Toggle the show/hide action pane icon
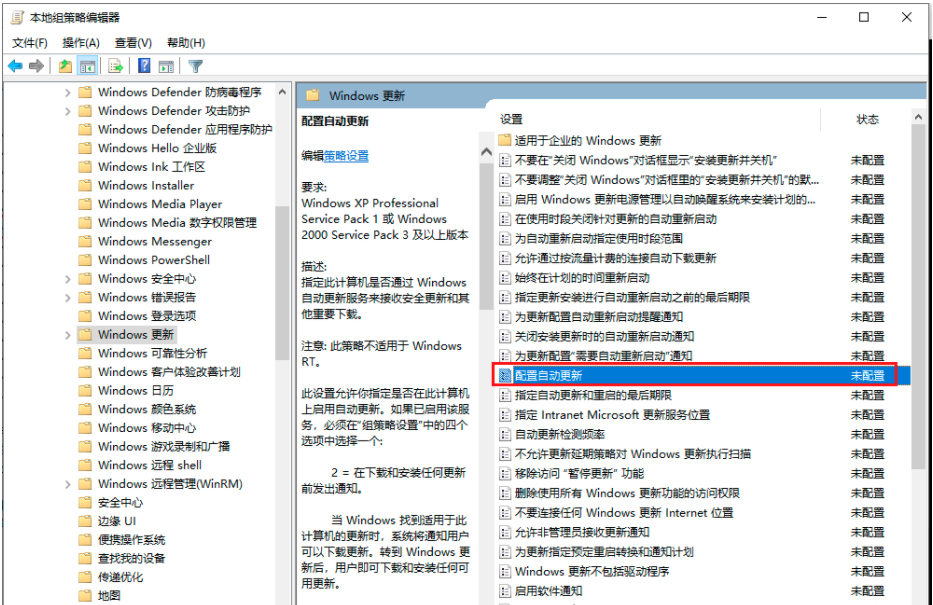Screen dimensions: 933x605 tap(165, 66)
